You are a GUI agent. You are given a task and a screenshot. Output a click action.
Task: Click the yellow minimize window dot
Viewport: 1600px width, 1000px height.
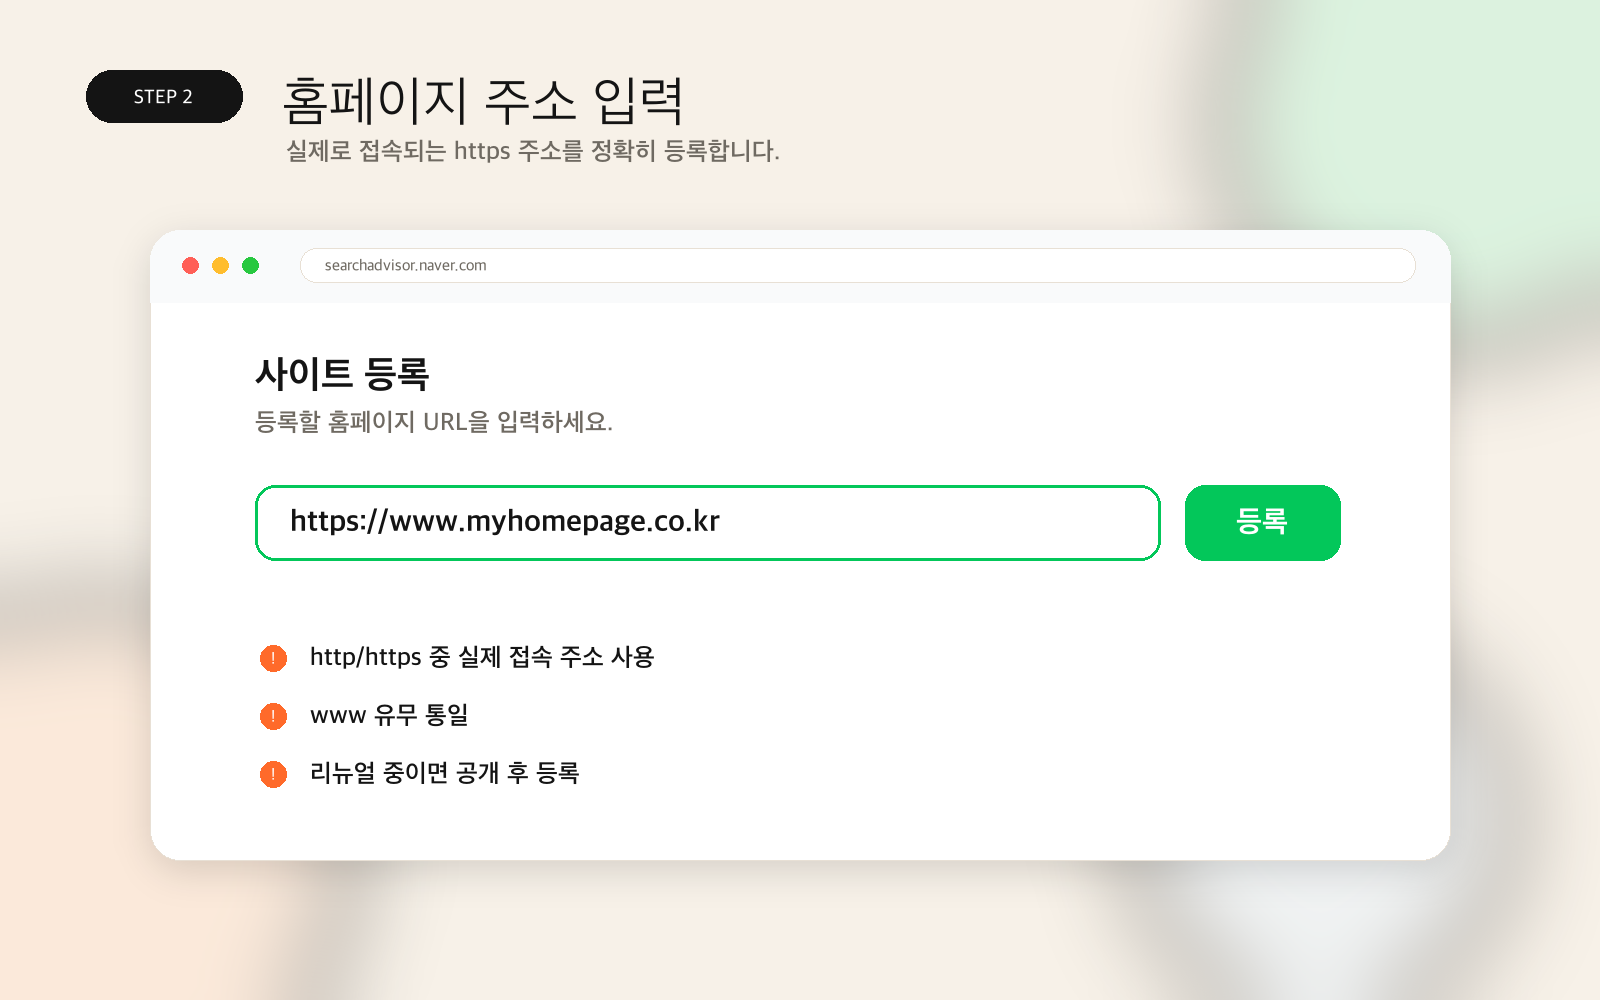pos(221,265)
